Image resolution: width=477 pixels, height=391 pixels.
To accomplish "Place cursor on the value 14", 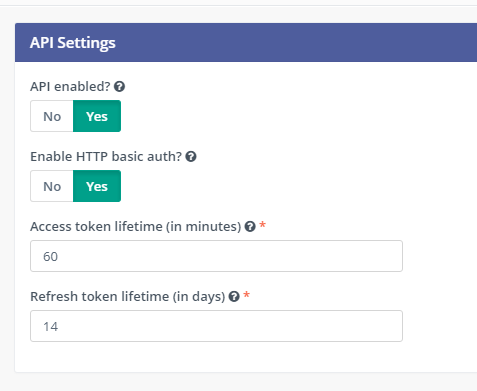I will pyautogui.click(x=50, y=326).
